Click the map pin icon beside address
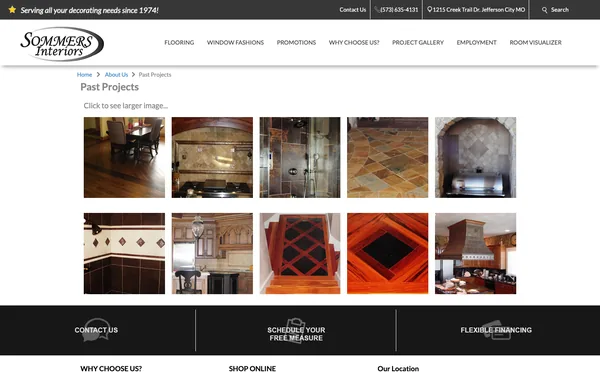Screen dimensions: 600x375 point(429,10)
